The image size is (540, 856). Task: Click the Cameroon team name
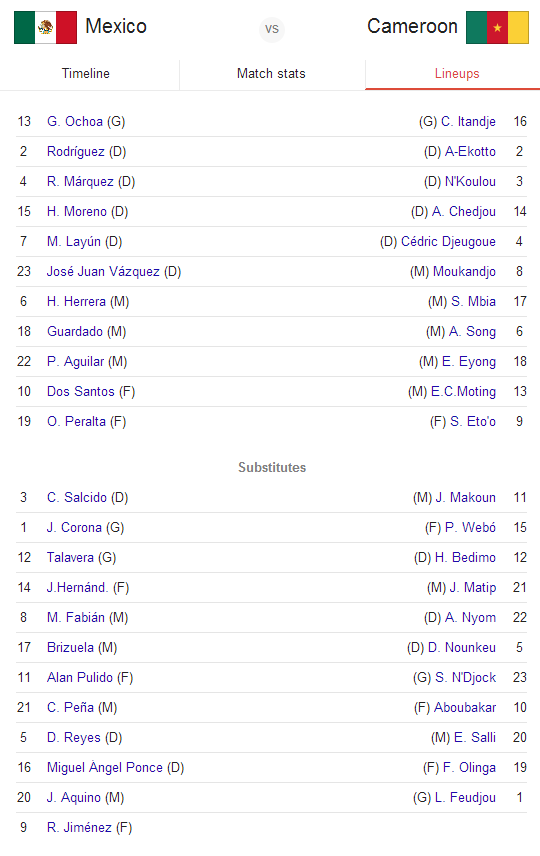click(x=412, y=26)
